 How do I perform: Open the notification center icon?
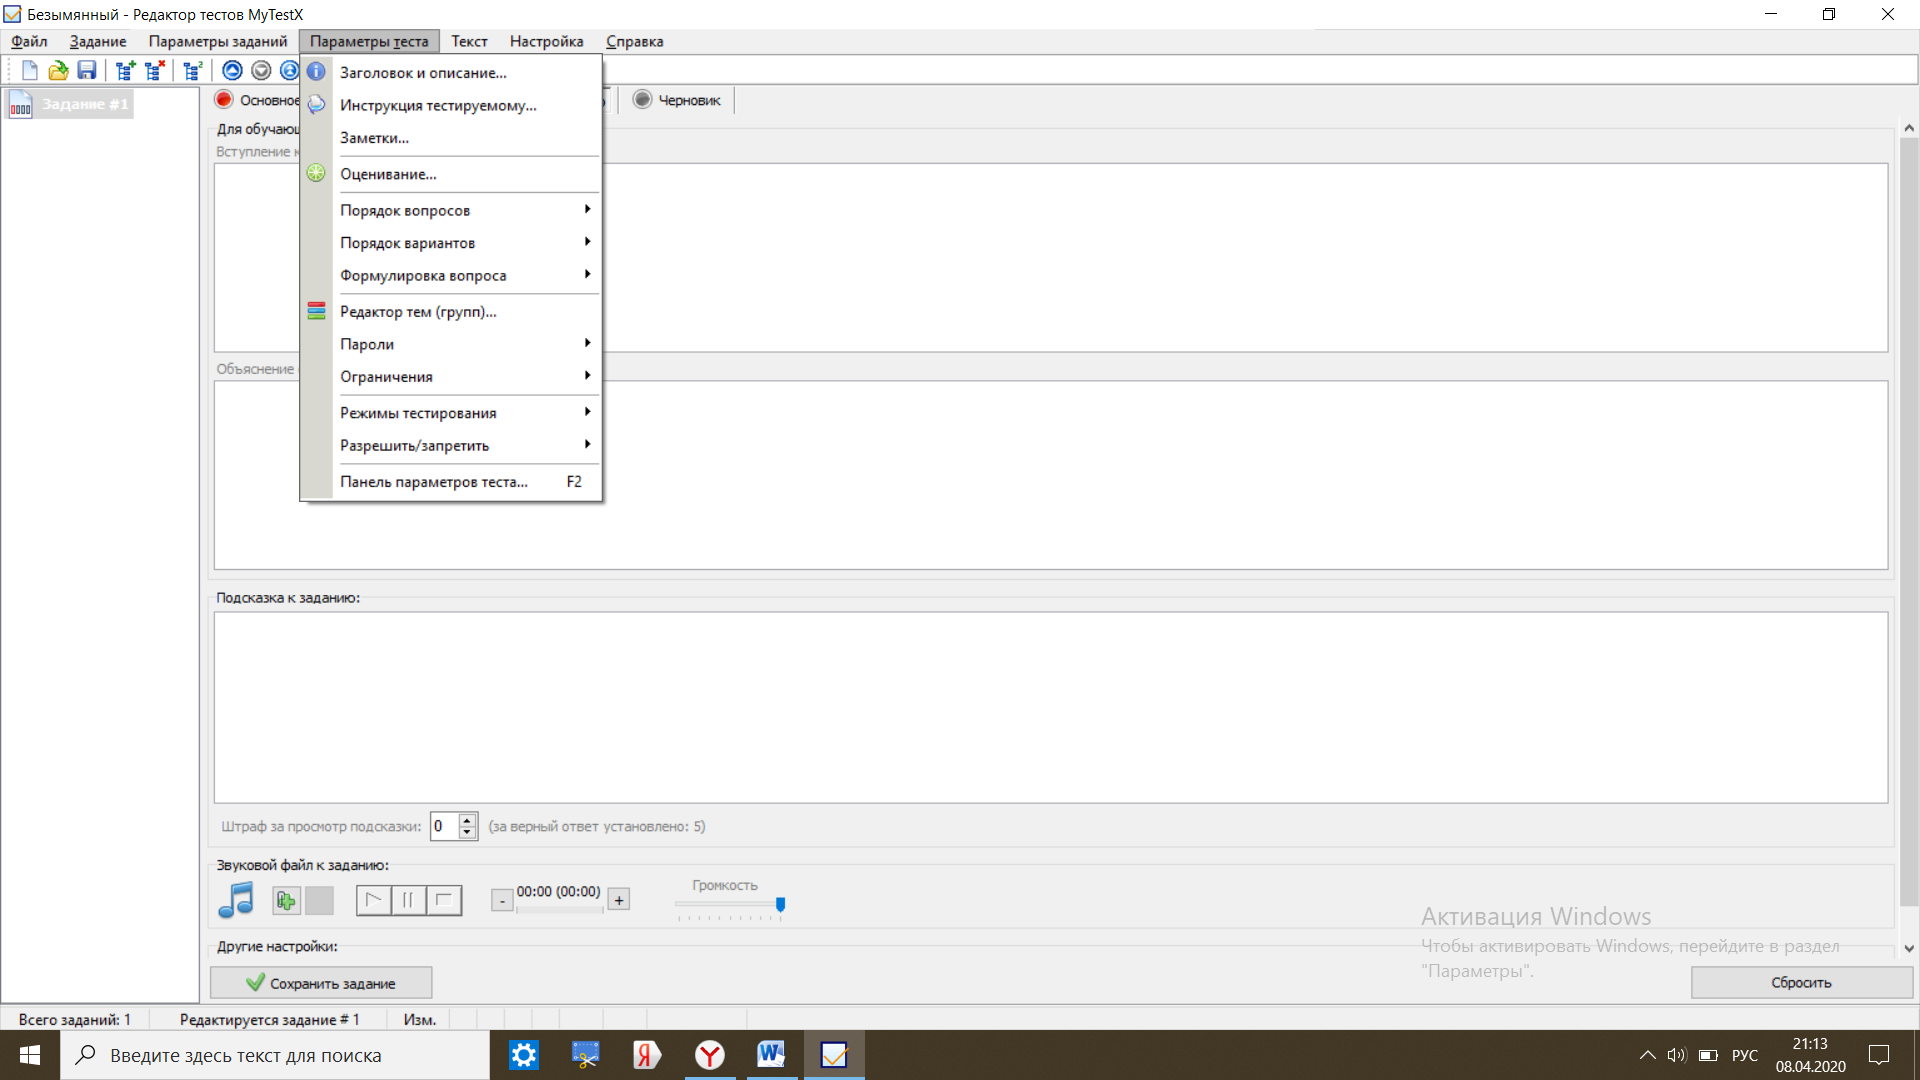[x=1879, y=1055]
